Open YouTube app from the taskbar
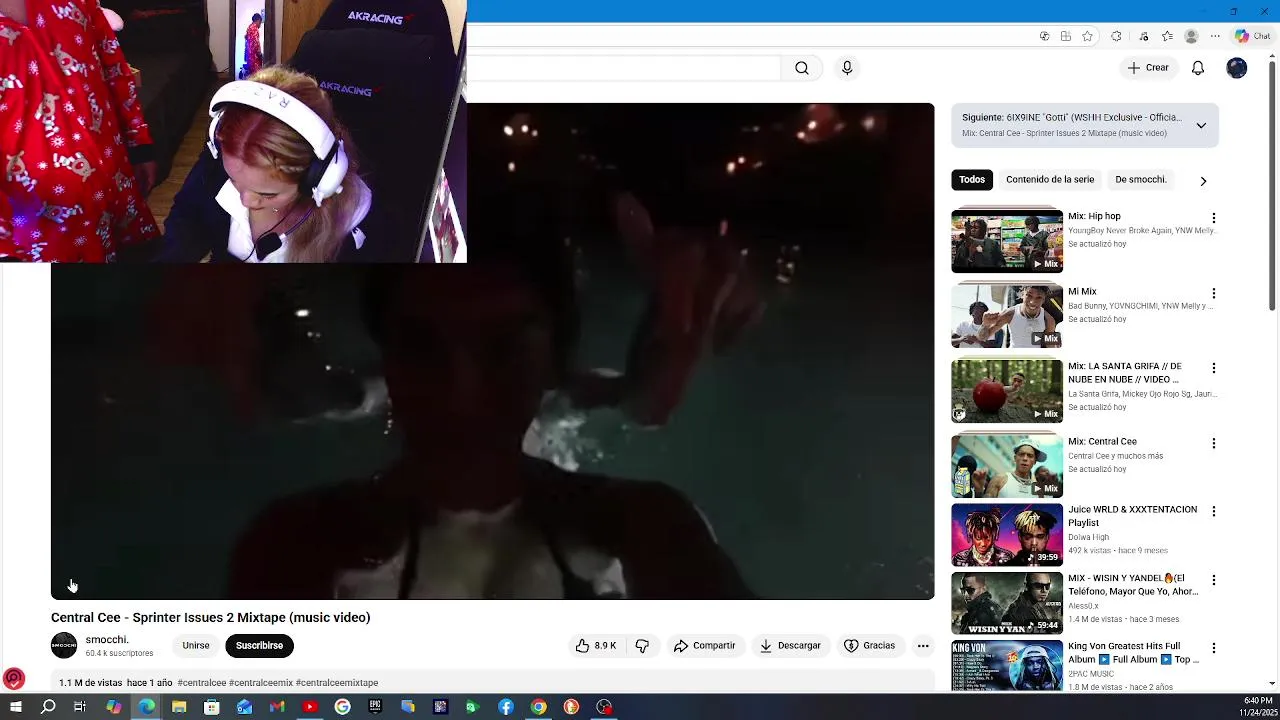 click(310, 707)
